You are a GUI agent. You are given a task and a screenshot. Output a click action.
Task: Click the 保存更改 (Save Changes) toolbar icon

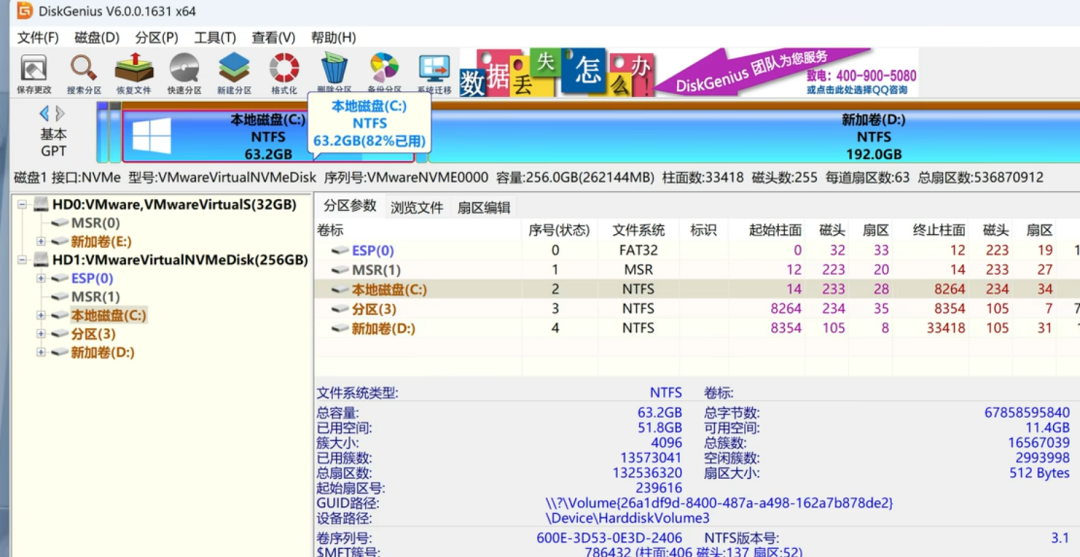[33, 71]
